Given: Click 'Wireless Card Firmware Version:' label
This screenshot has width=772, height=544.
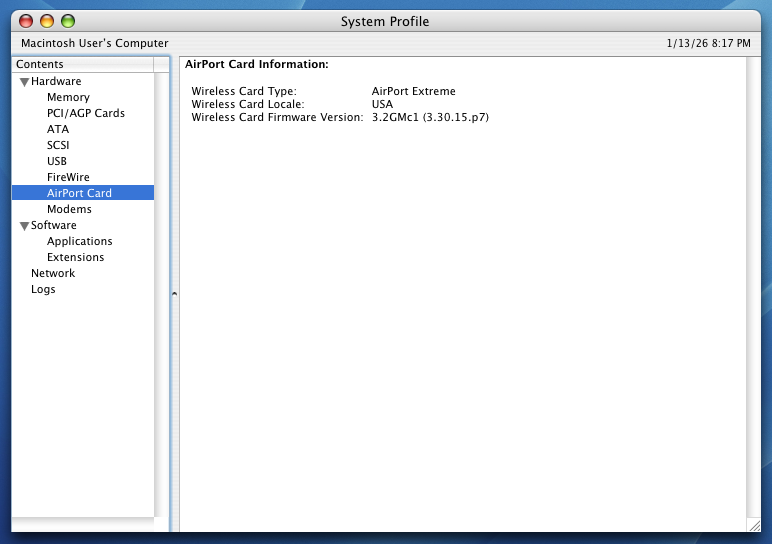Looking at the screenshot, I should (277, 117).
